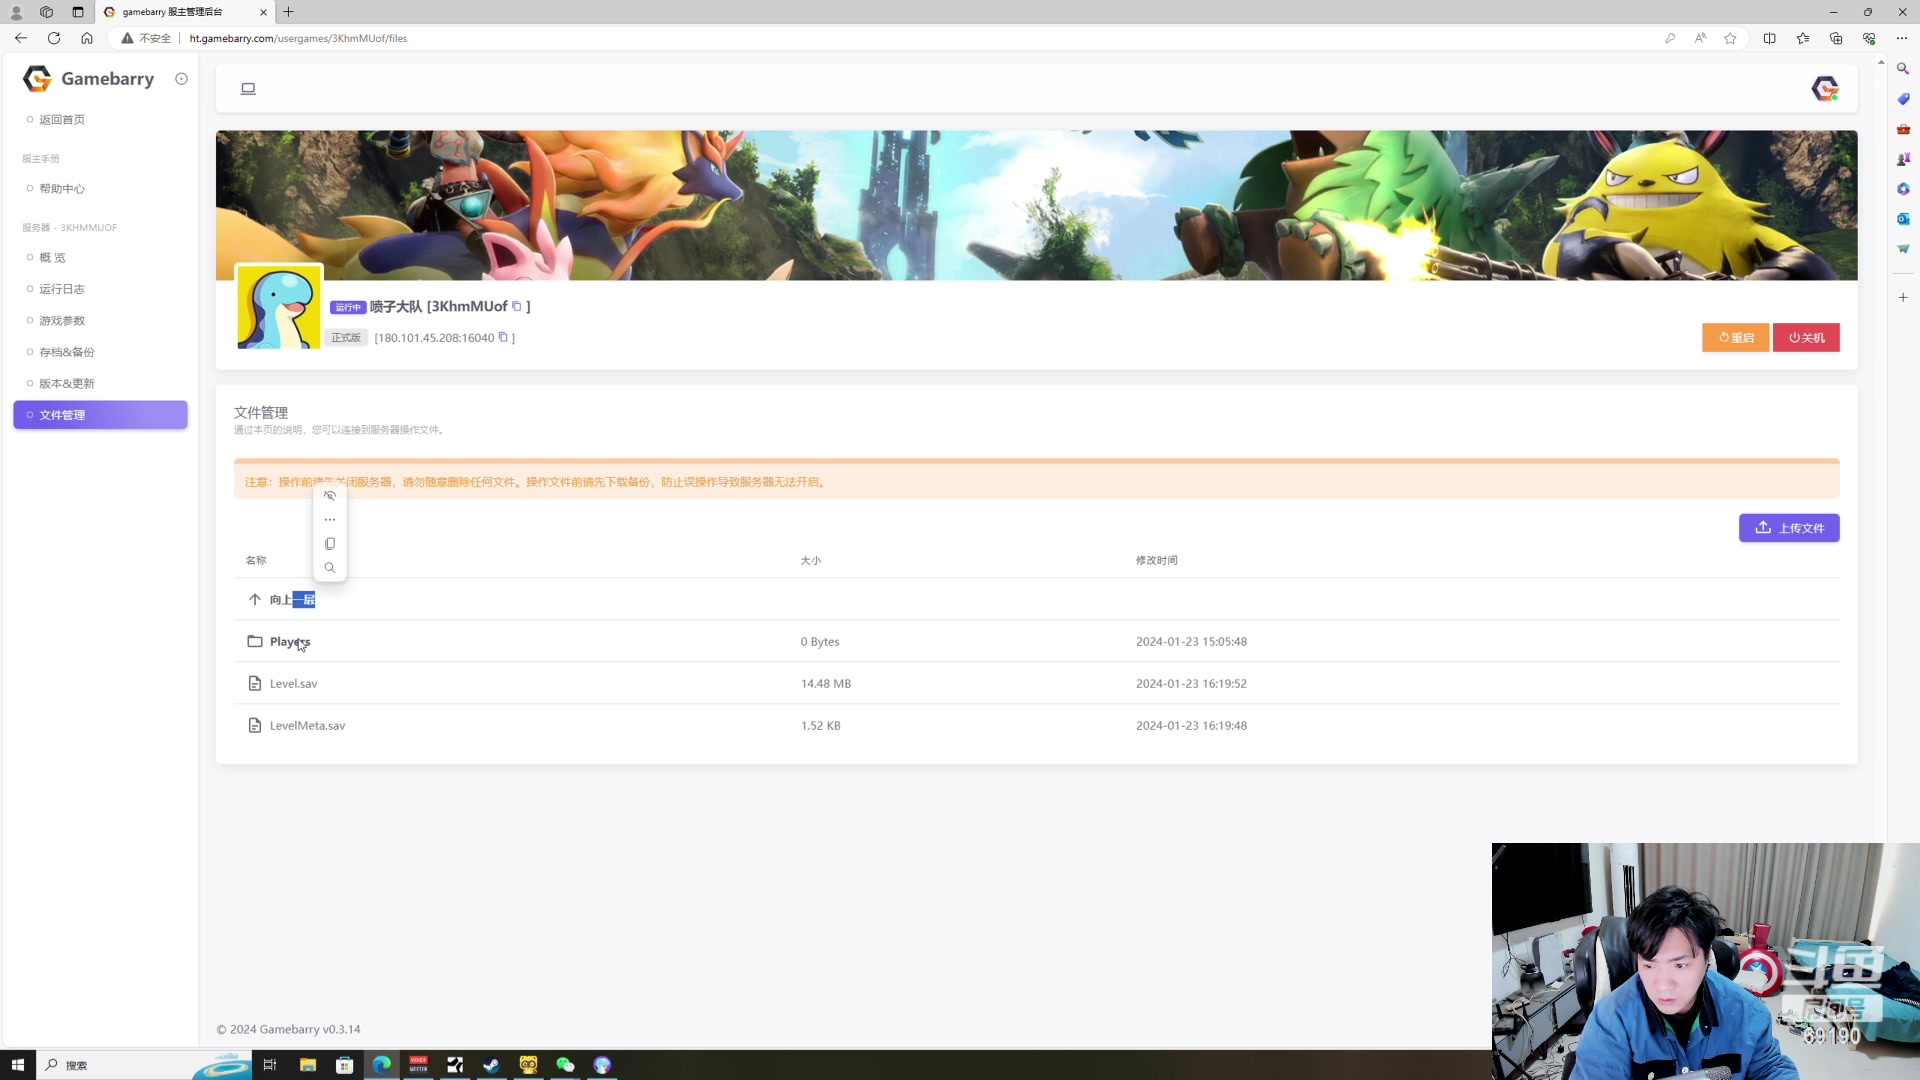Open a new browser tab

tap(288, 12)
